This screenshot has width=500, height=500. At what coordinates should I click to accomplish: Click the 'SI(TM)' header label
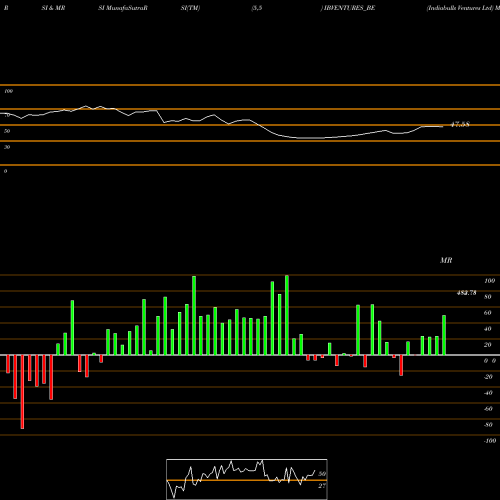(x=190, y=8)
